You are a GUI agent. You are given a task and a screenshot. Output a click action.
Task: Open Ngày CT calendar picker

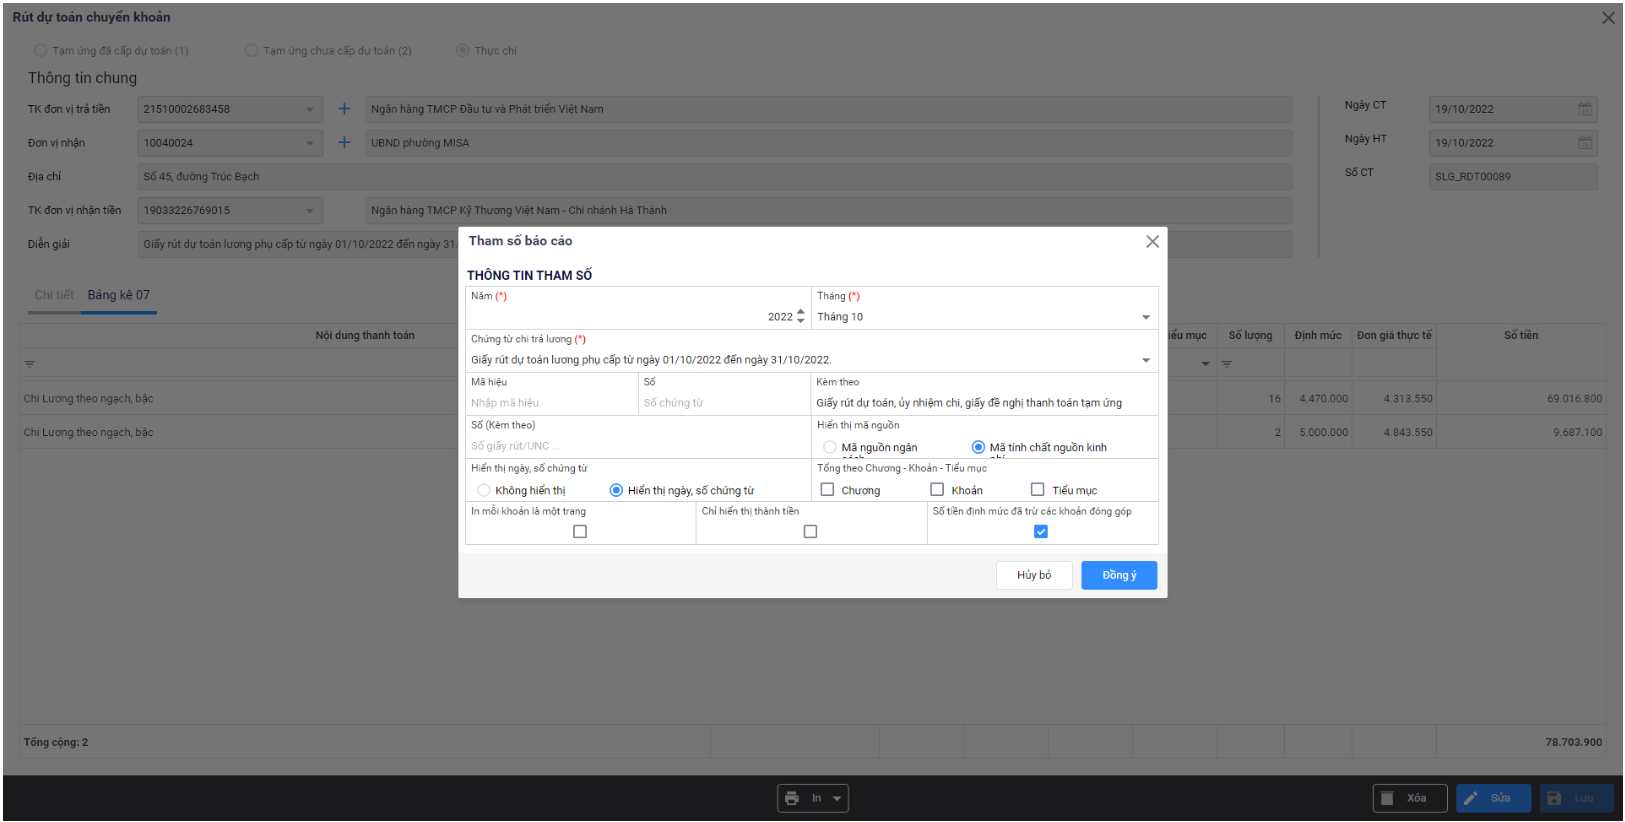click(x=1585, y=109)
